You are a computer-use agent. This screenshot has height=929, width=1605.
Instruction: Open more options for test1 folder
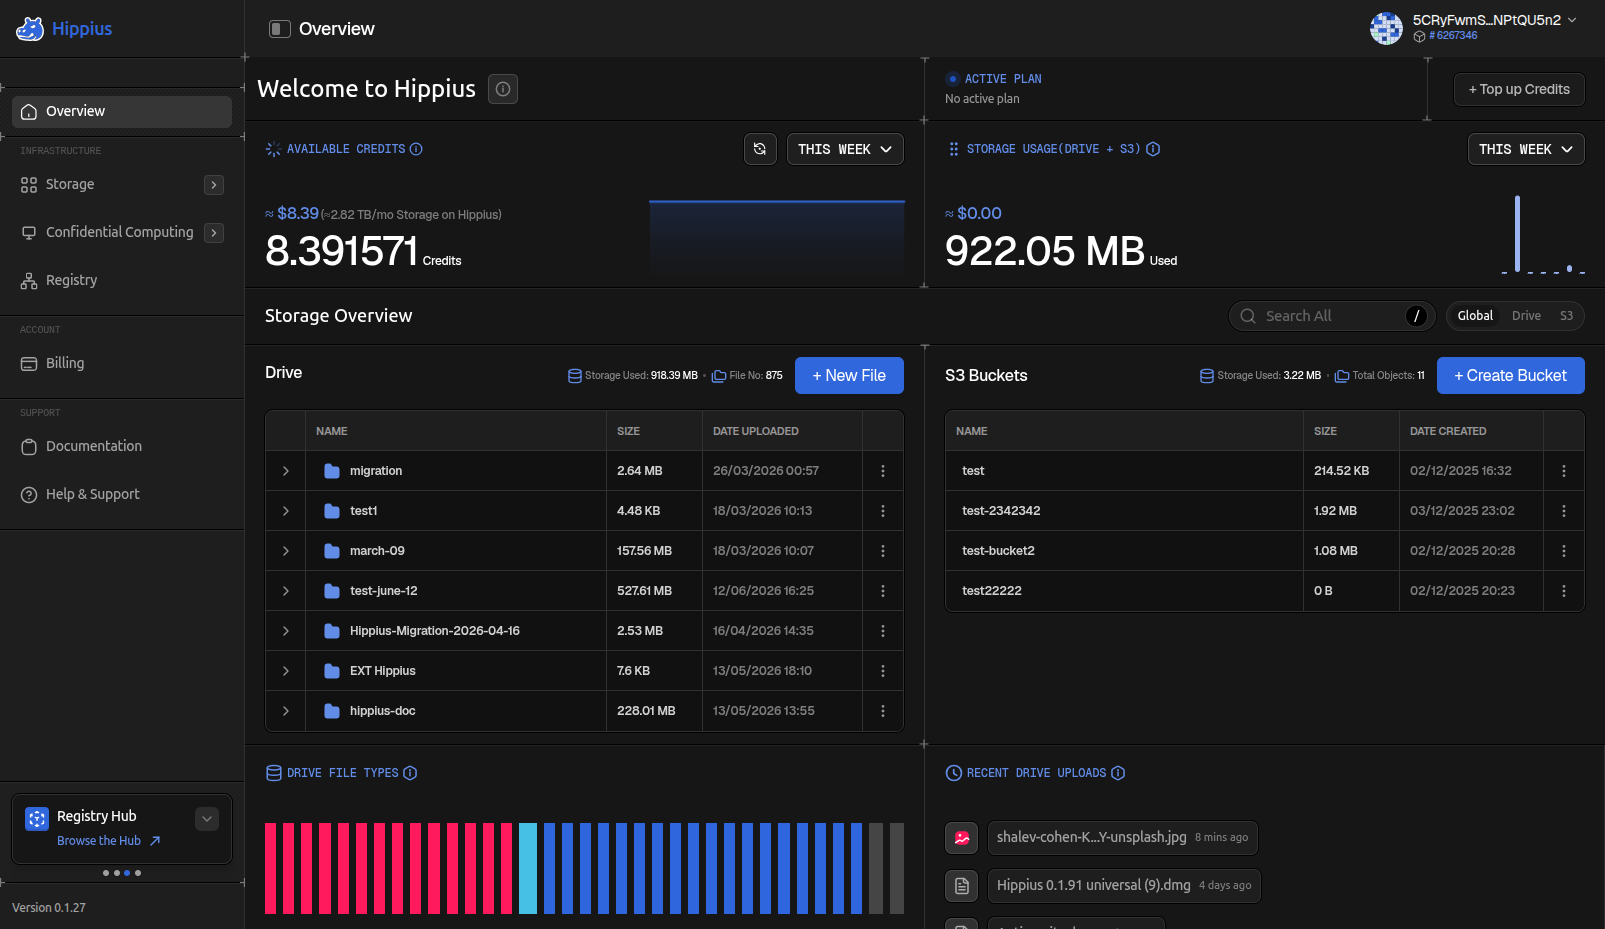883,511
